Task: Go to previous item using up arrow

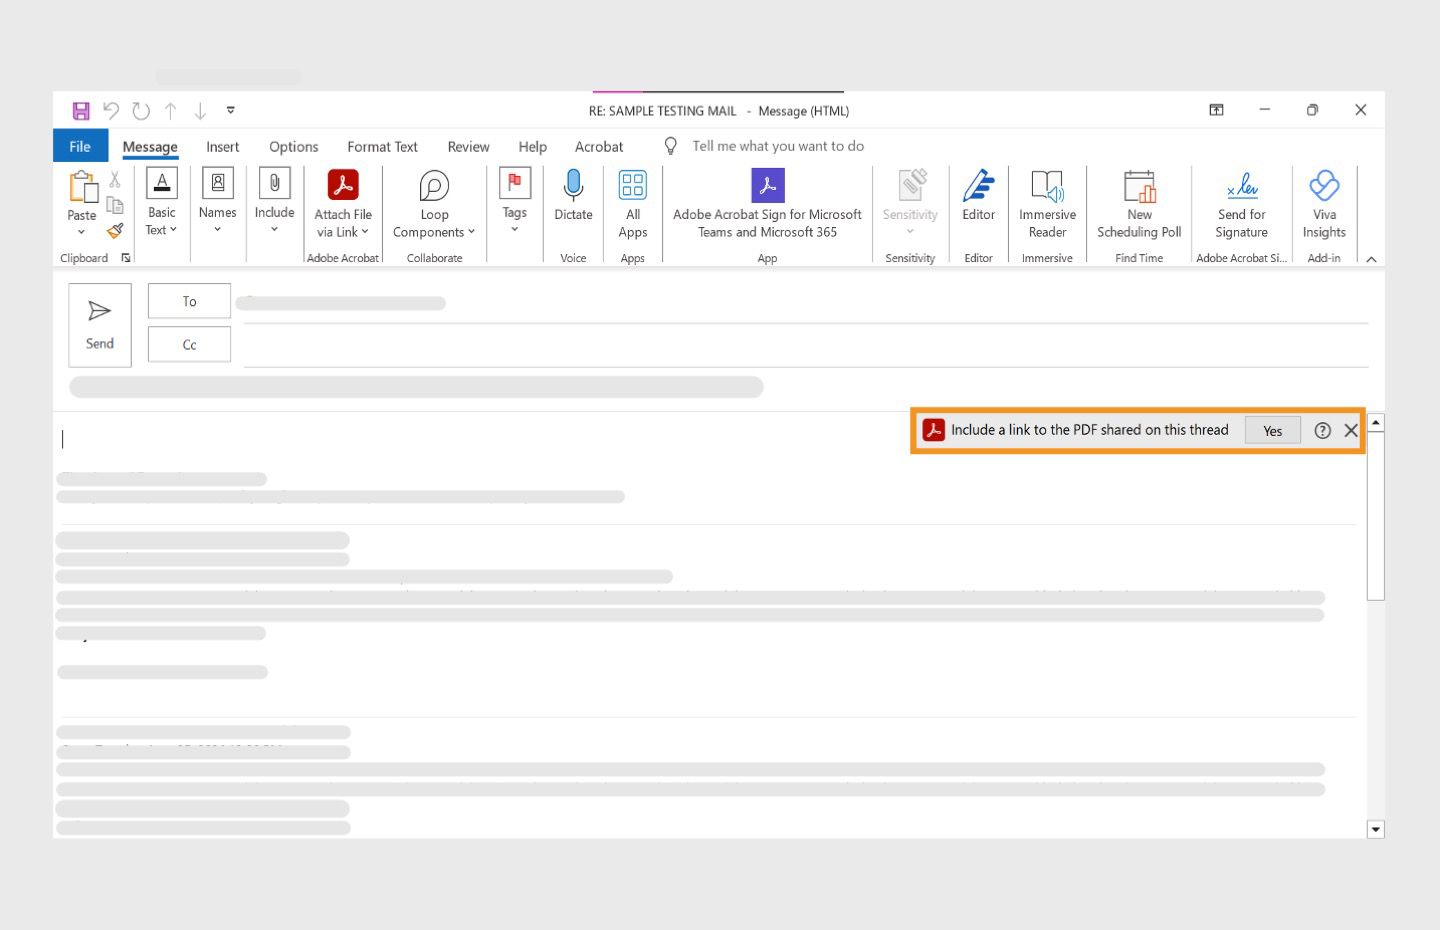Action: pyautogui.click(x=171, y=110)
